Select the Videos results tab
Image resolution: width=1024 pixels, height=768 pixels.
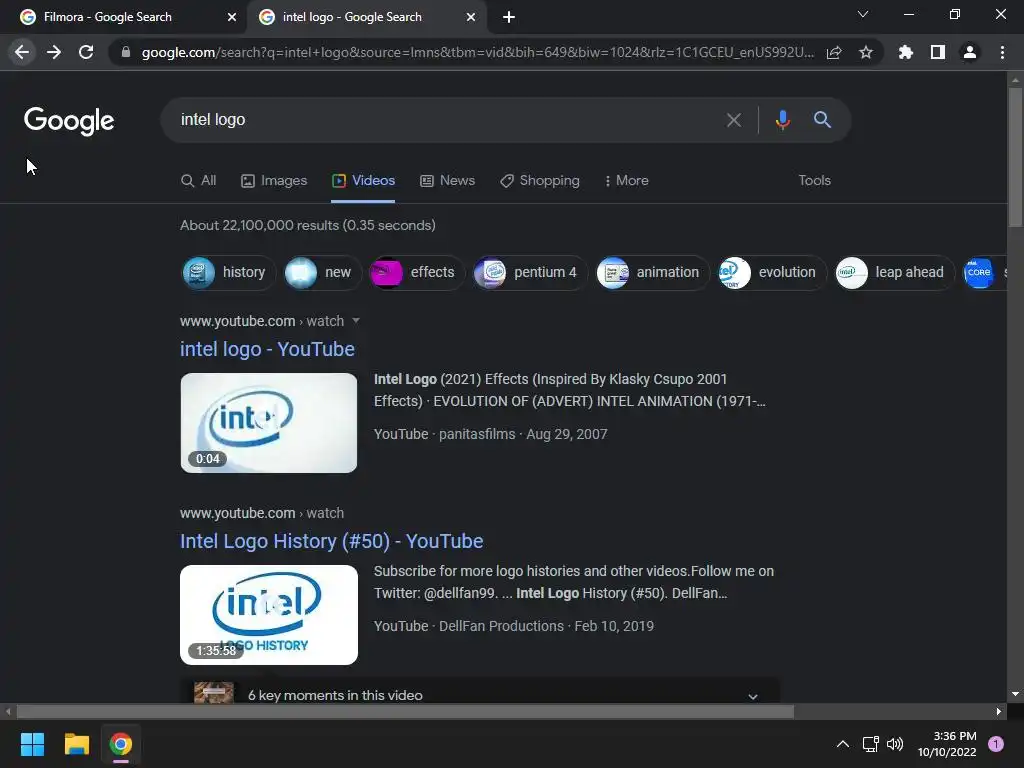[x=363, y=181]
